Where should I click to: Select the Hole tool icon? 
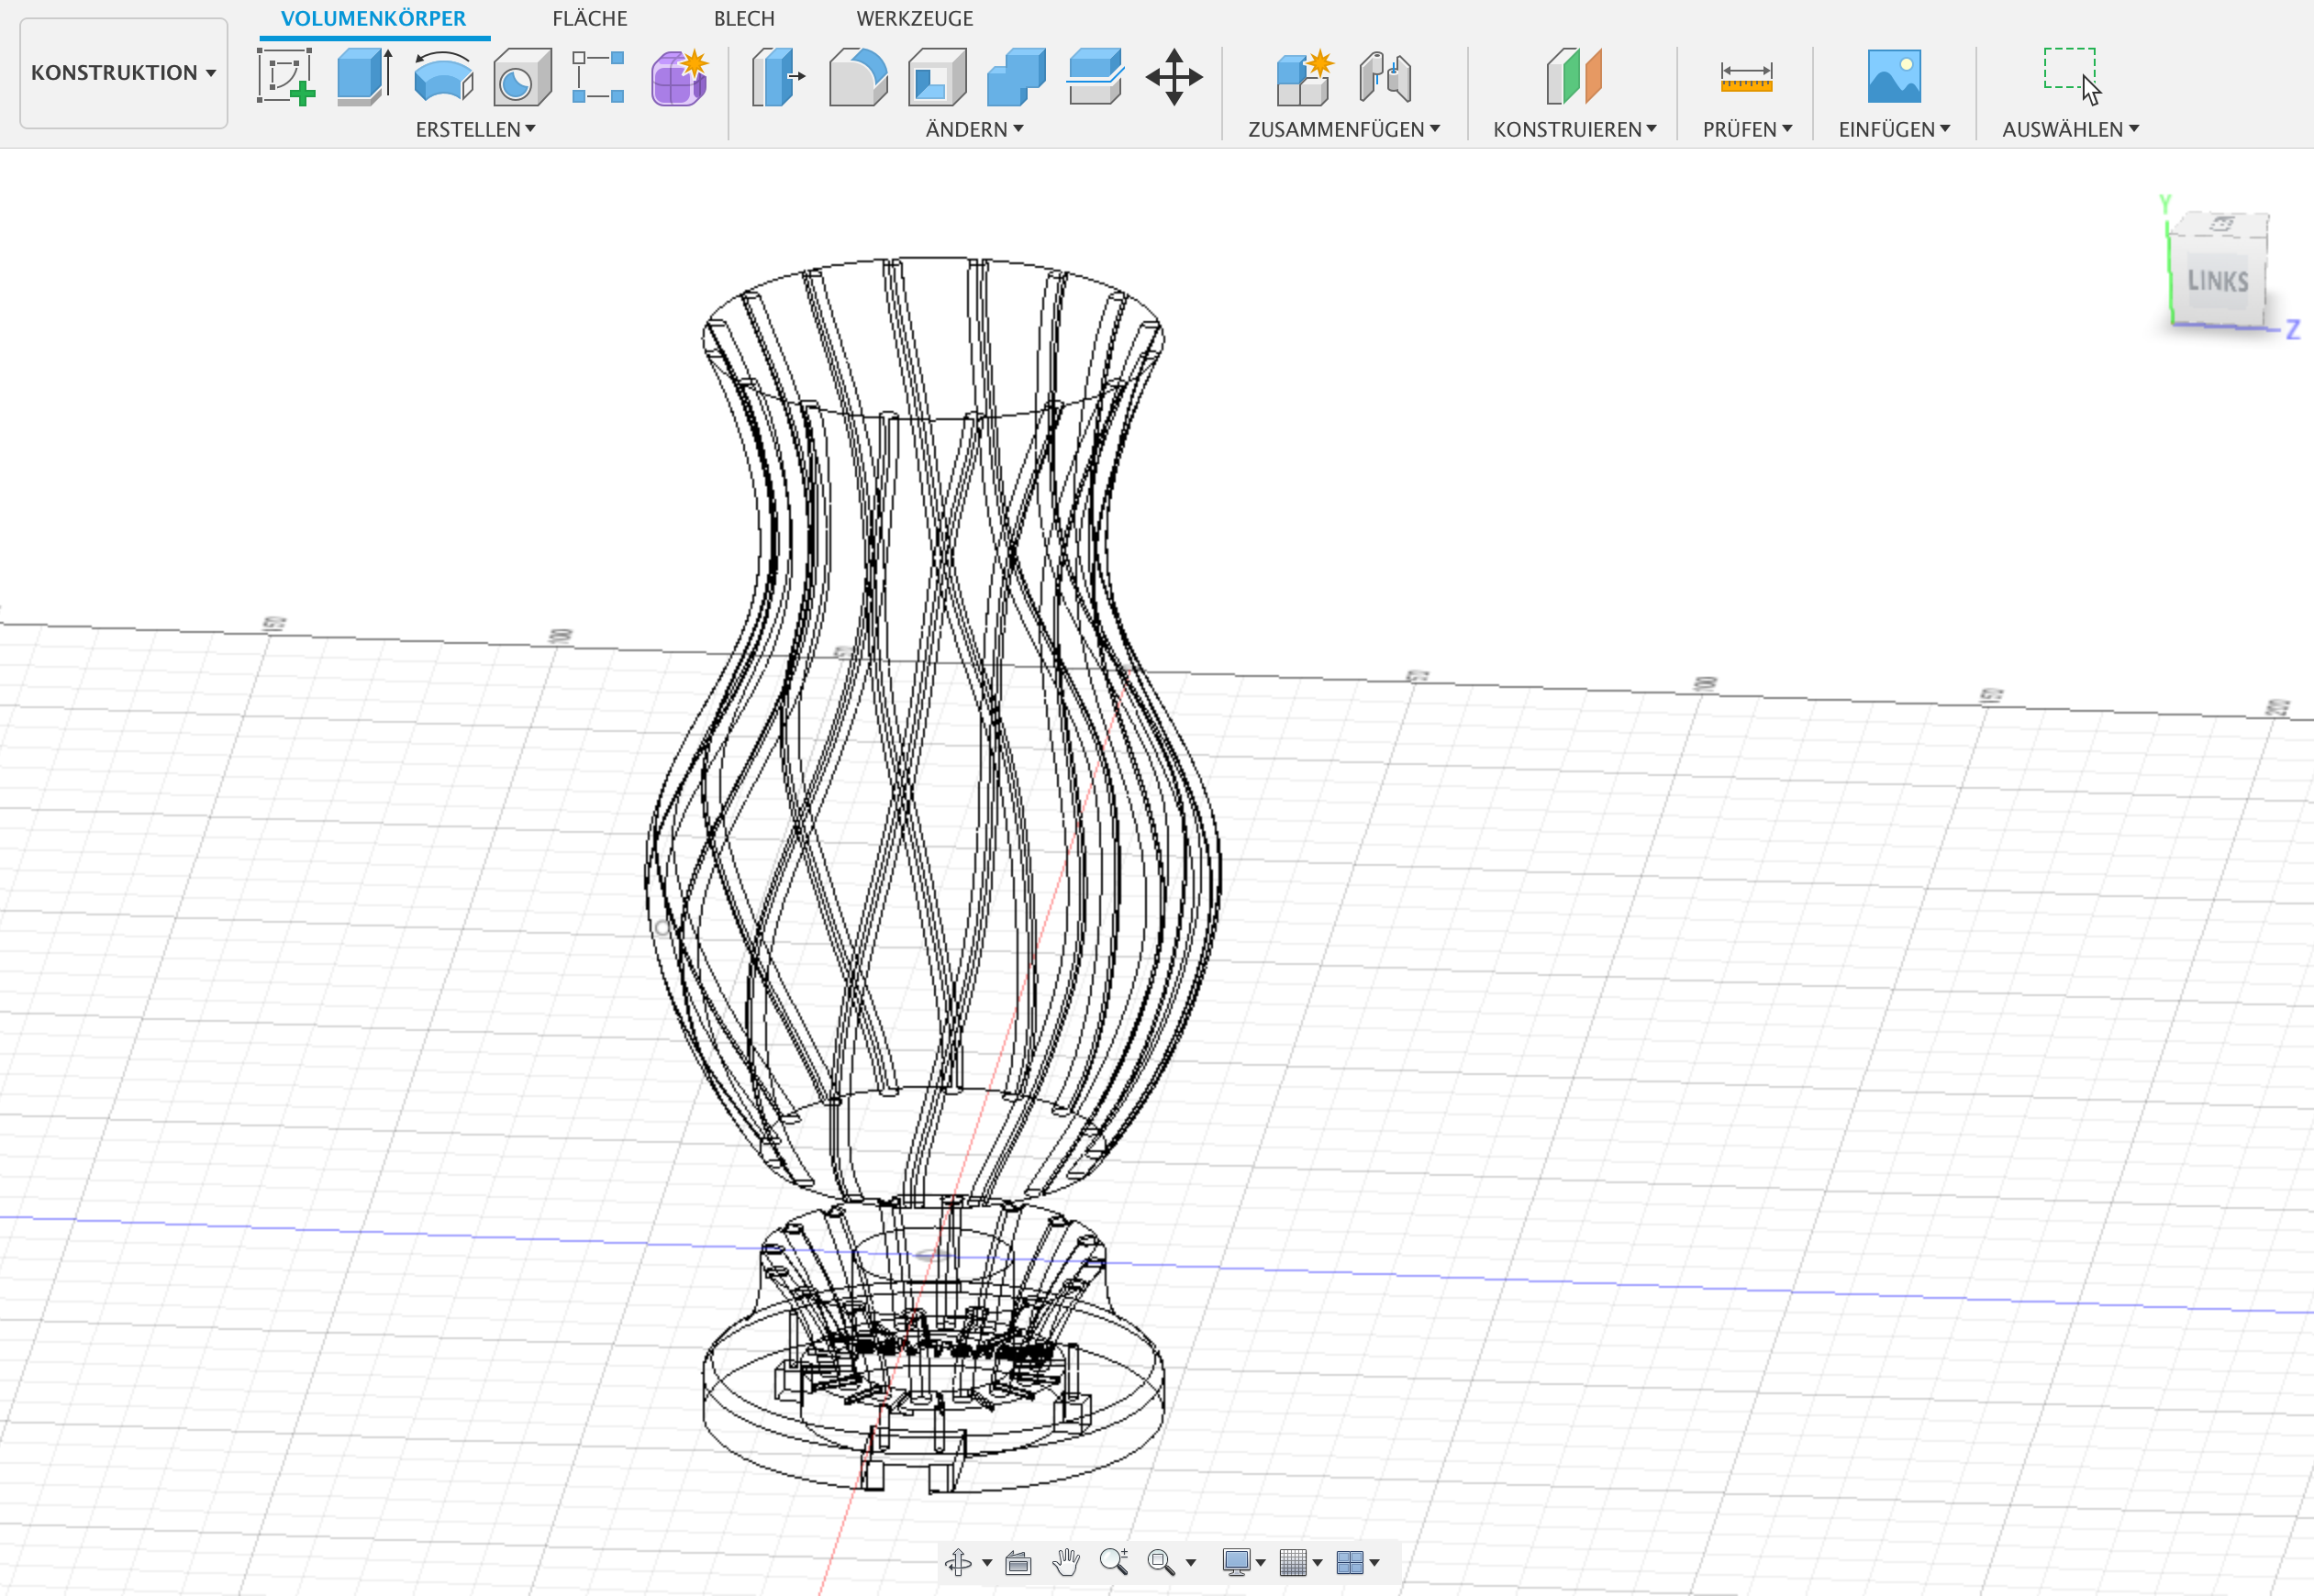(522, 76)
